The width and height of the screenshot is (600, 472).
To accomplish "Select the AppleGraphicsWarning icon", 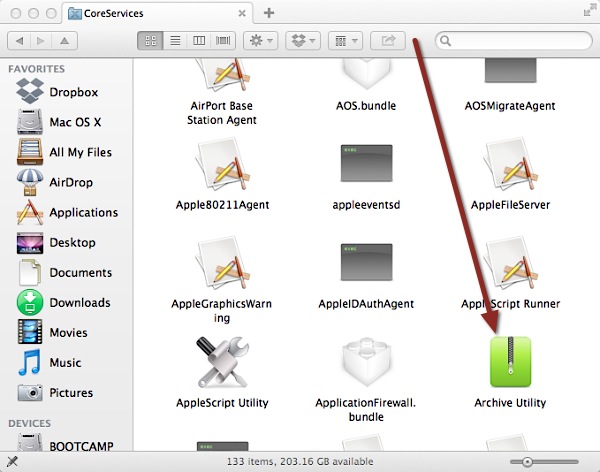I will coord(222,263).
